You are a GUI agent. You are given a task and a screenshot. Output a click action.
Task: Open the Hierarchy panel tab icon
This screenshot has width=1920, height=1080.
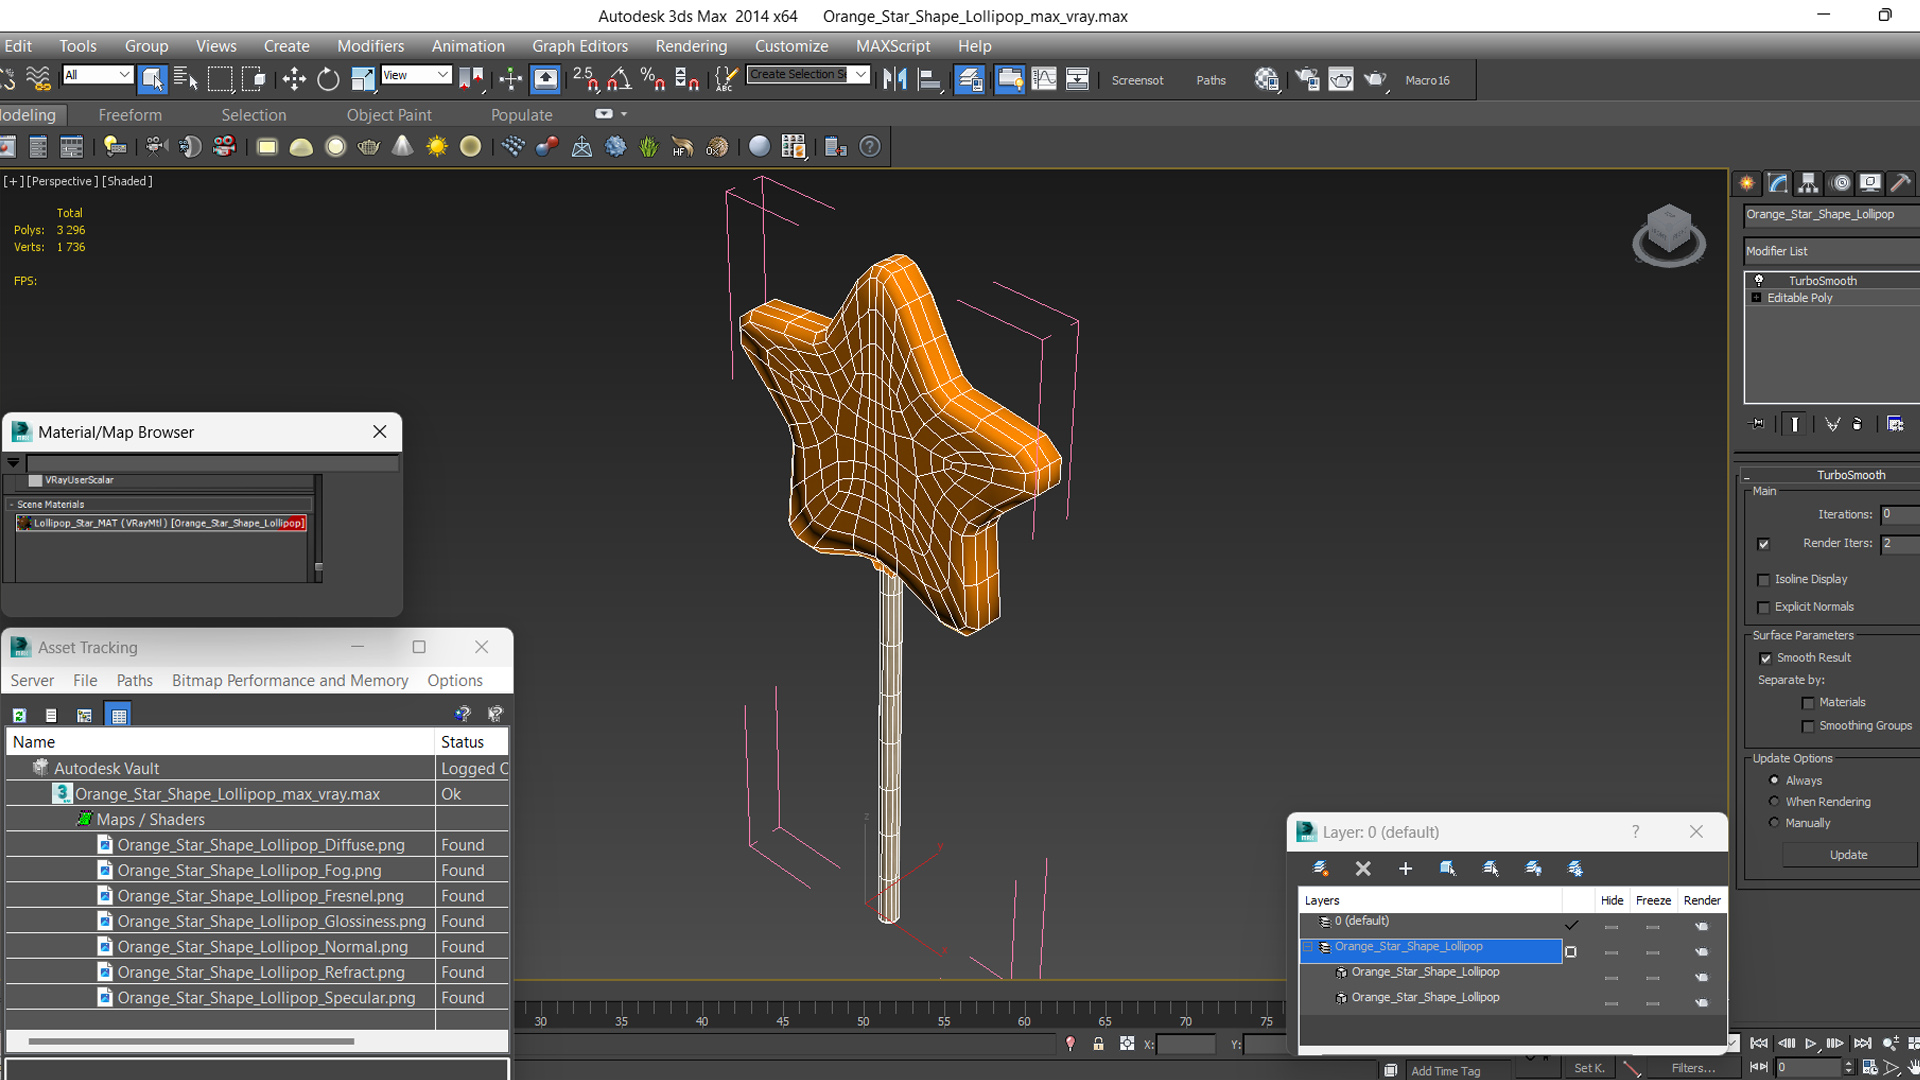coord(1808,183)
